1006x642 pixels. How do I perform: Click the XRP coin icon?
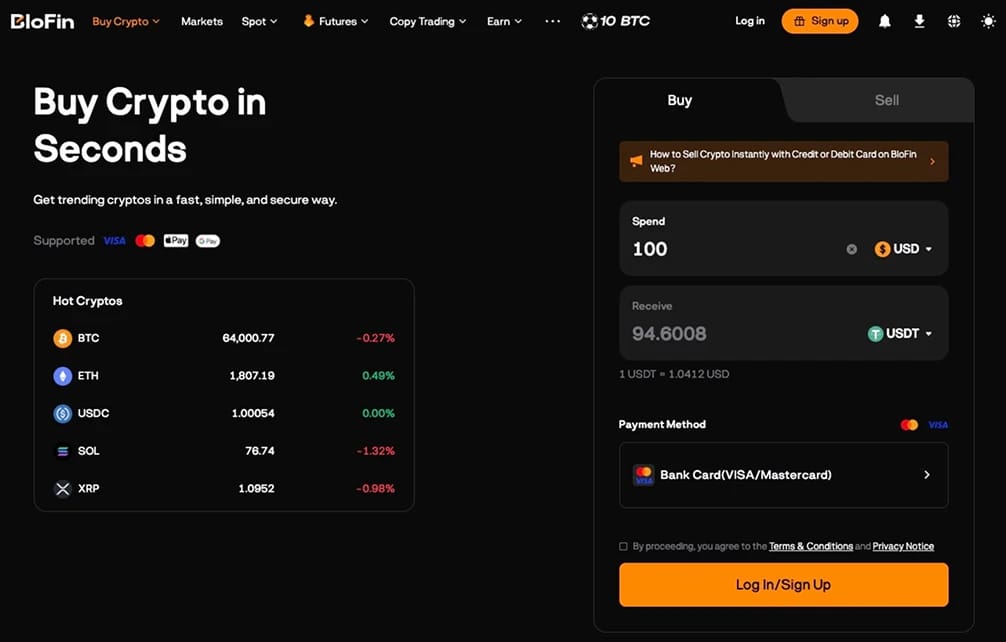pos(62,489)
